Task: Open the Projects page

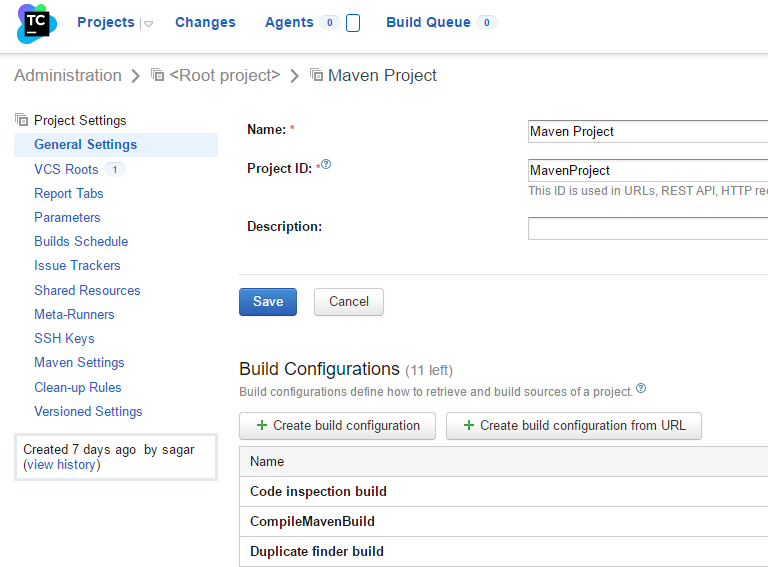Action: (x=106, y=22)
